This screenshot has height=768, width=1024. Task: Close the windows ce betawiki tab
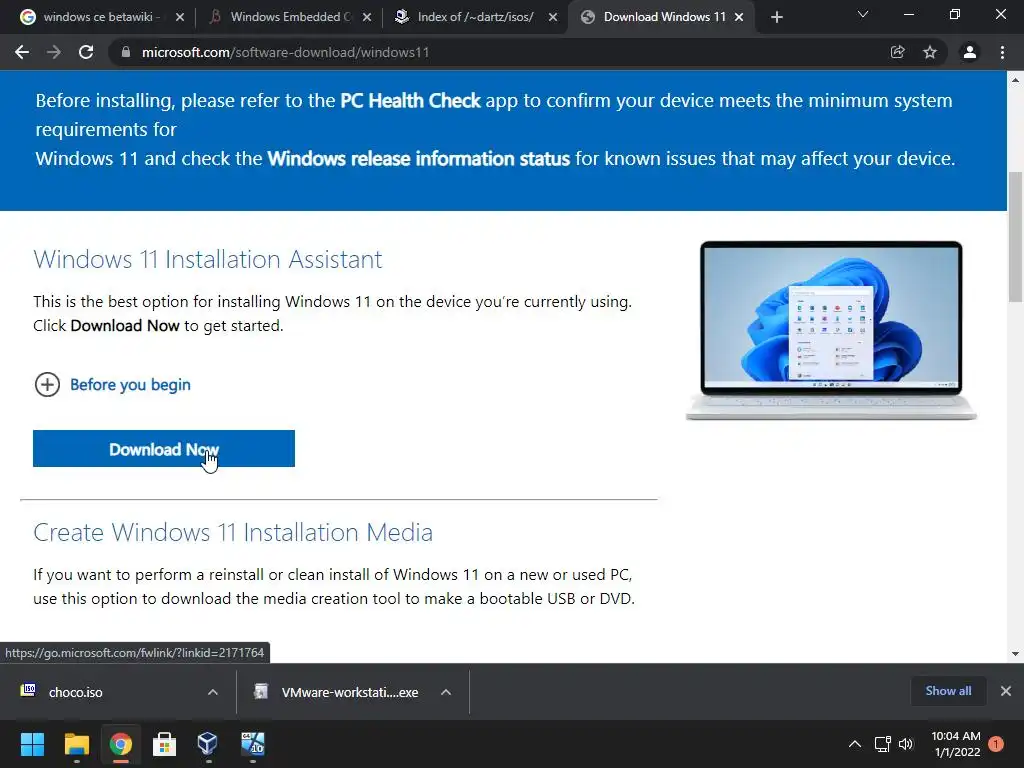point(180,18)
